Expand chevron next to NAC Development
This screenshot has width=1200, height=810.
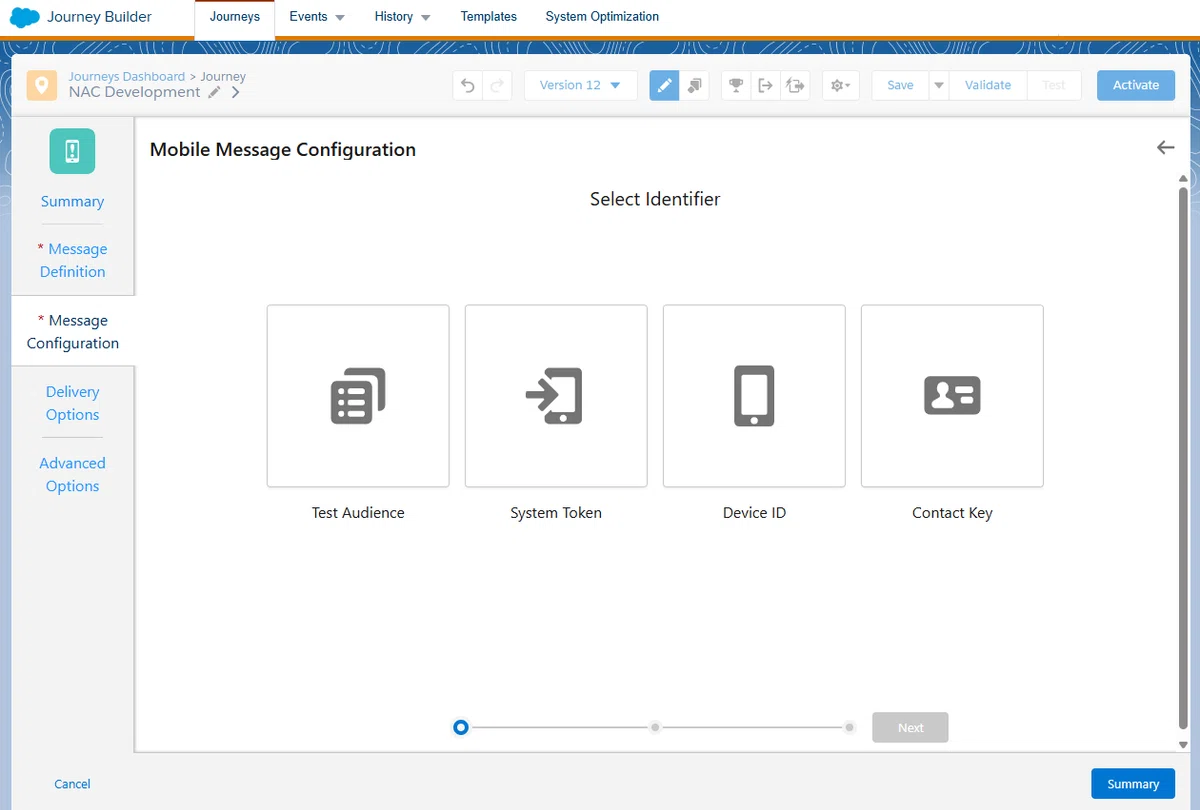point(236,92)
